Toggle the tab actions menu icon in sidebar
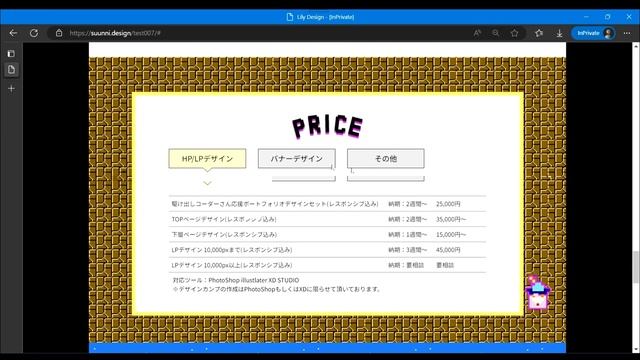The width and height of the screenshot is (640, 360). click(x=11, y=53)
